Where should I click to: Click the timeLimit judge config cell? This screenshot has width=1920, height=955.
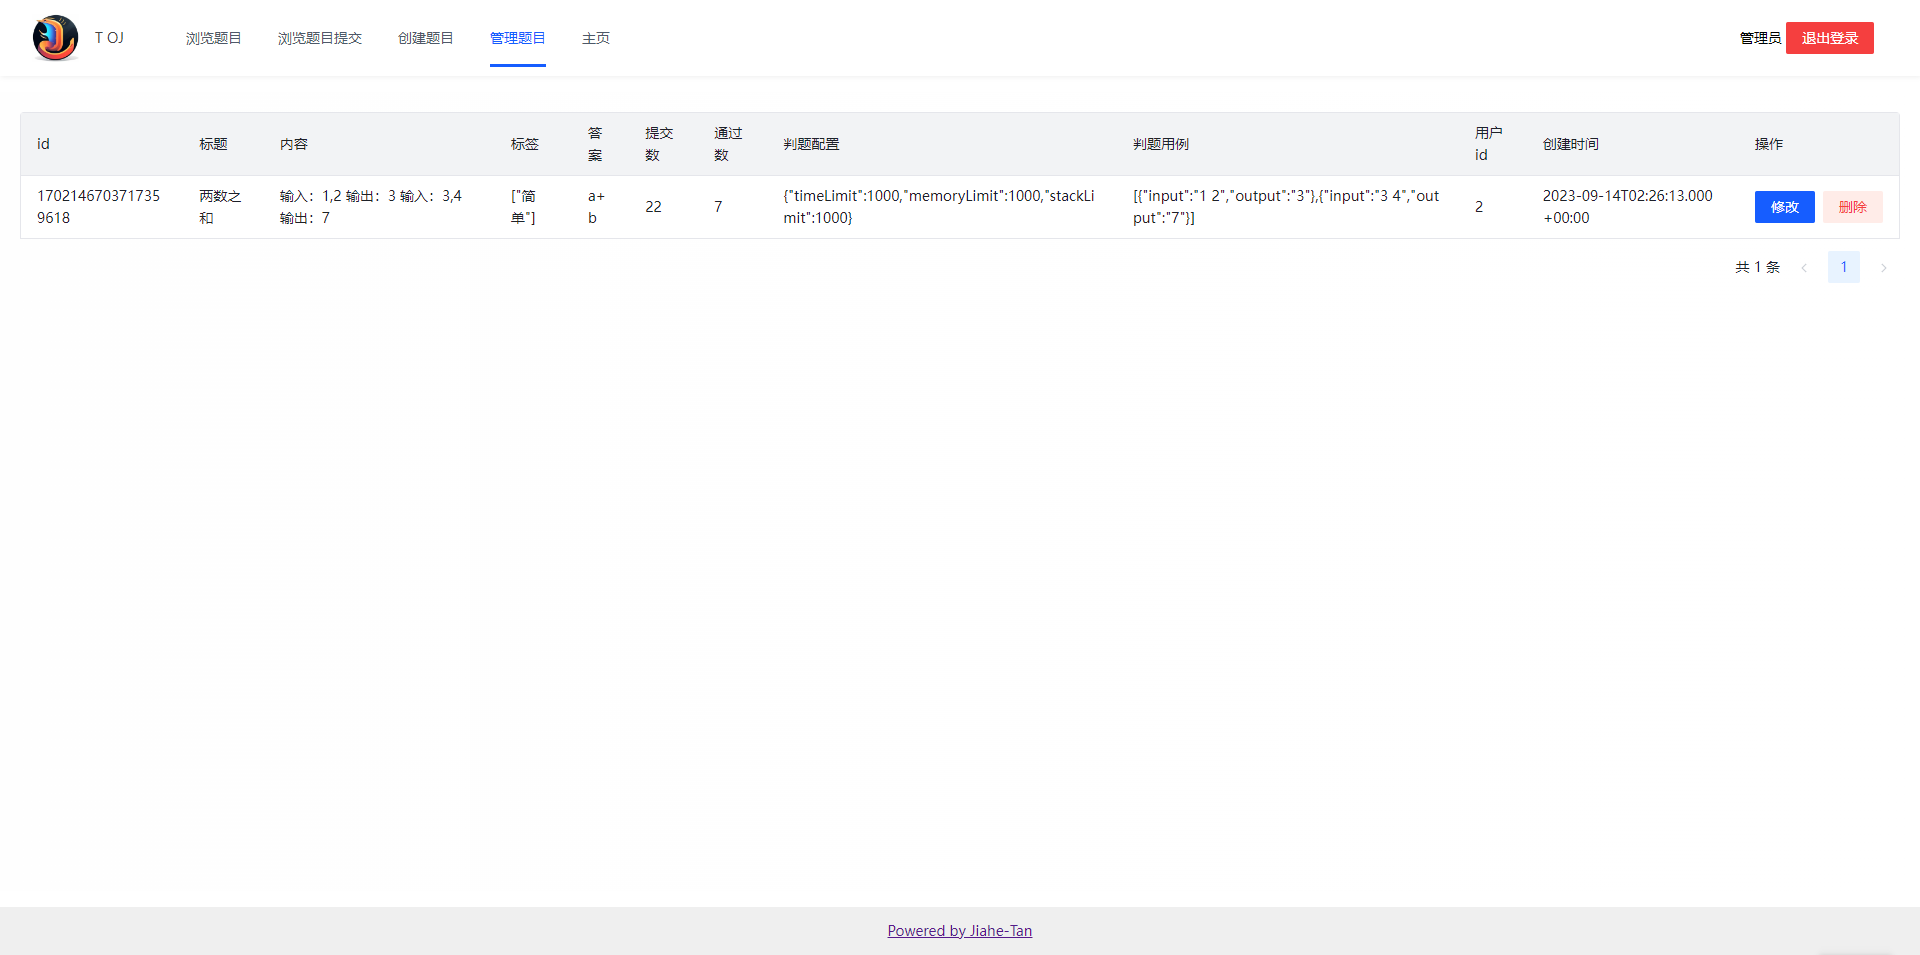942,207
